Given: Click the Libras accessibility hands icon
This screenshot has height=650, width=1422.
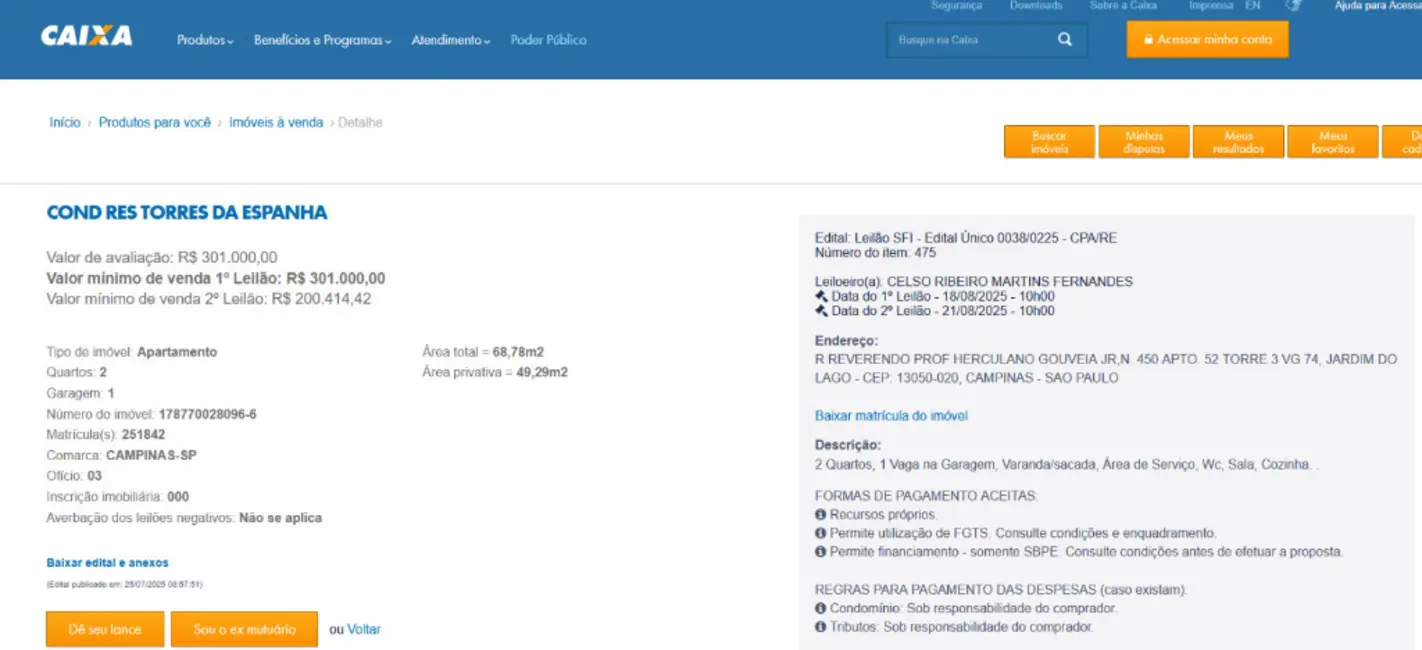Looking at the screenshot, I should click(x=1293, y=6).
